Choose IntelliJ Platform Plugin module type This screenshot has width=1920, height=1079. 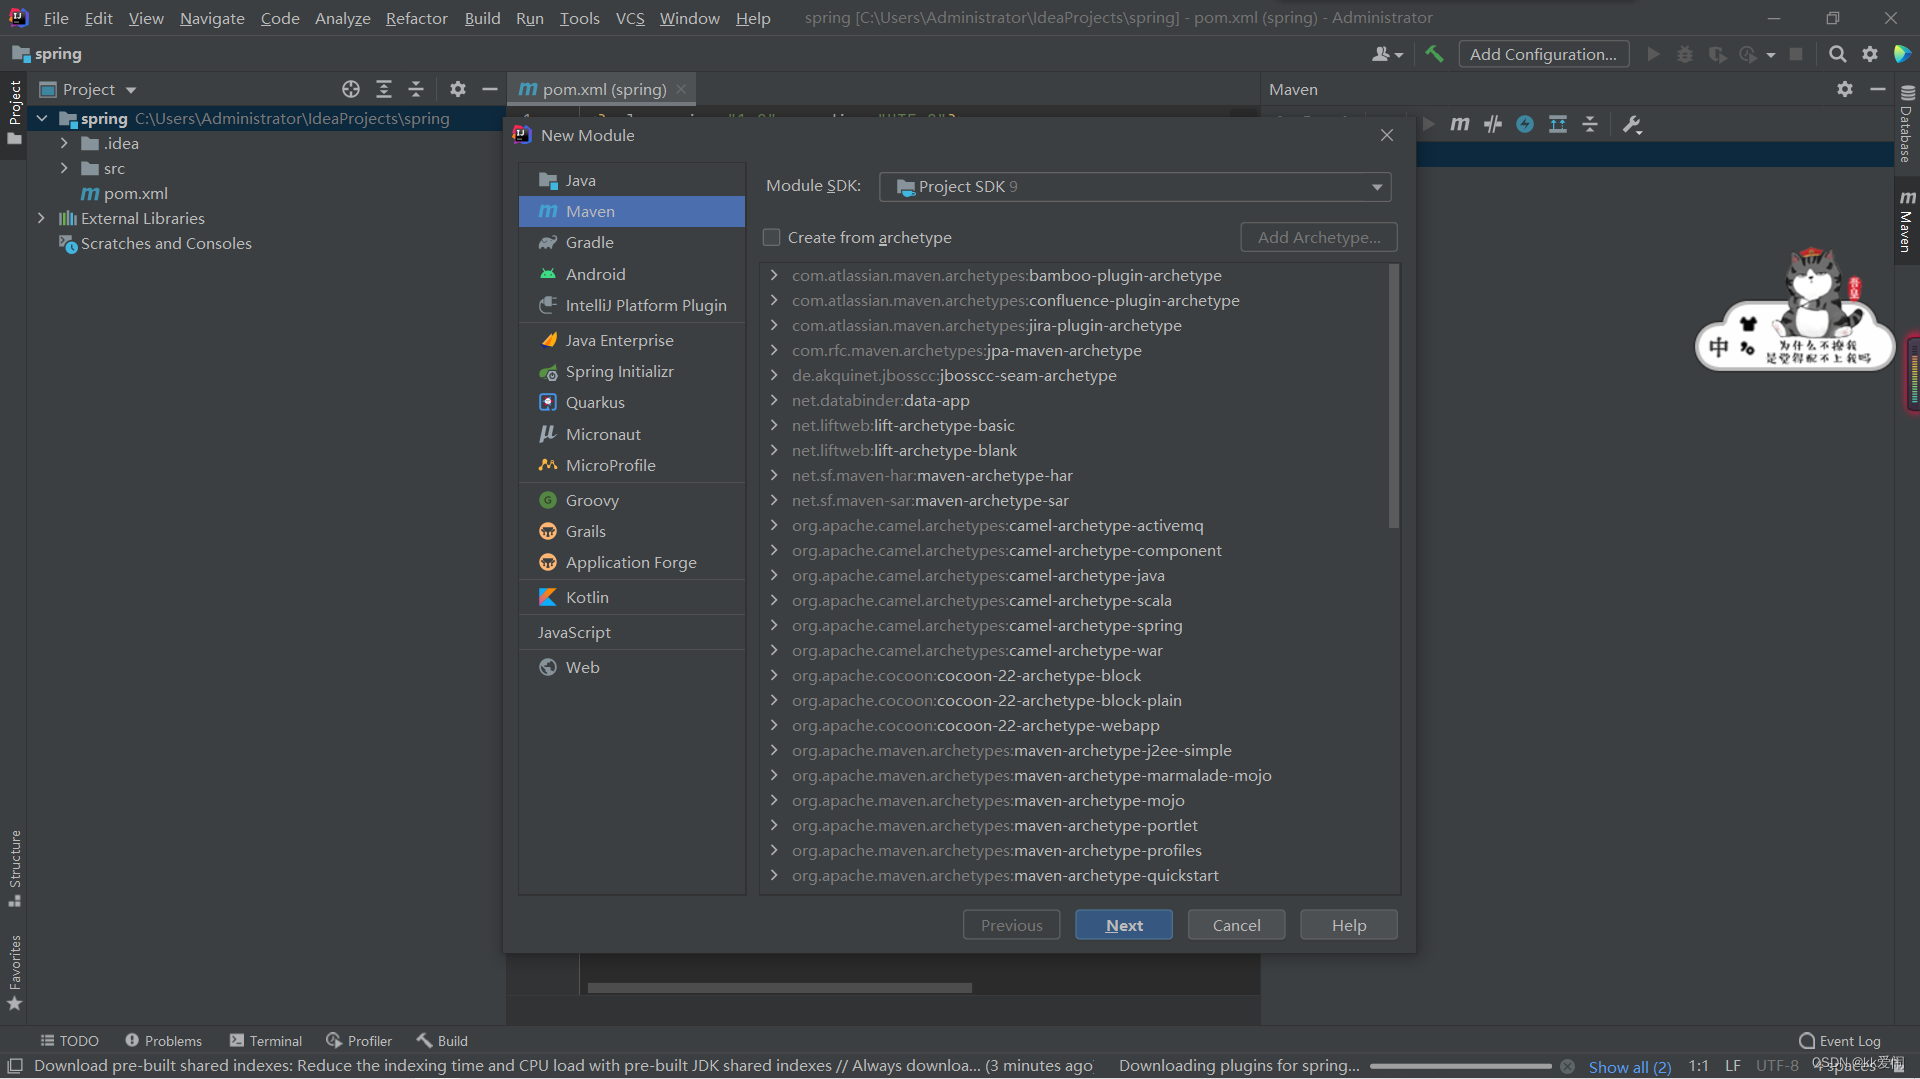[631, 305]
